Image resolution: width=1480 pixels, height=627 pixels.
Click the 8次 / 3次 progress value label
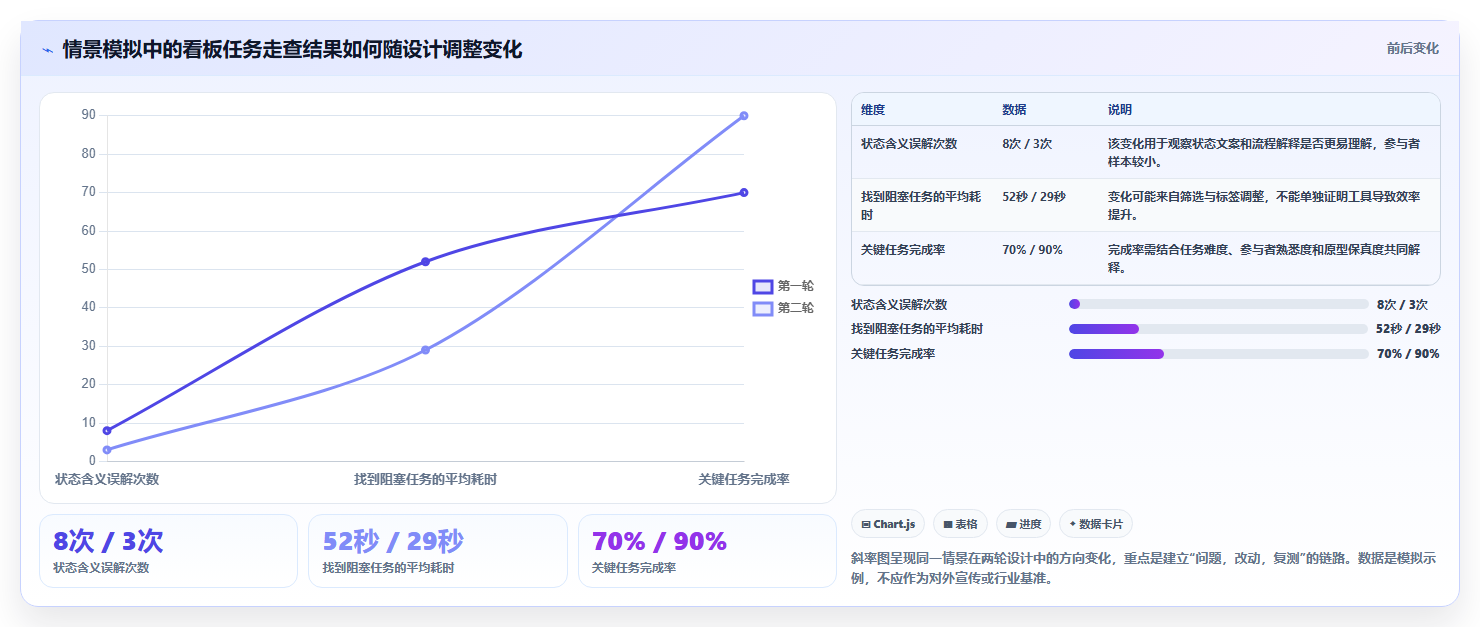(x=1402, y=305)
